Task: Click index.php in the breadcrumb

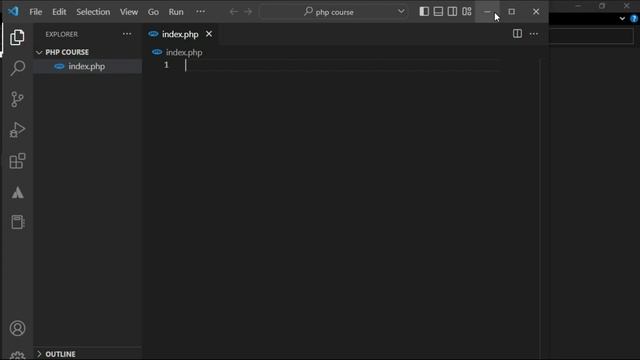Action: click(x=184, y=52)
